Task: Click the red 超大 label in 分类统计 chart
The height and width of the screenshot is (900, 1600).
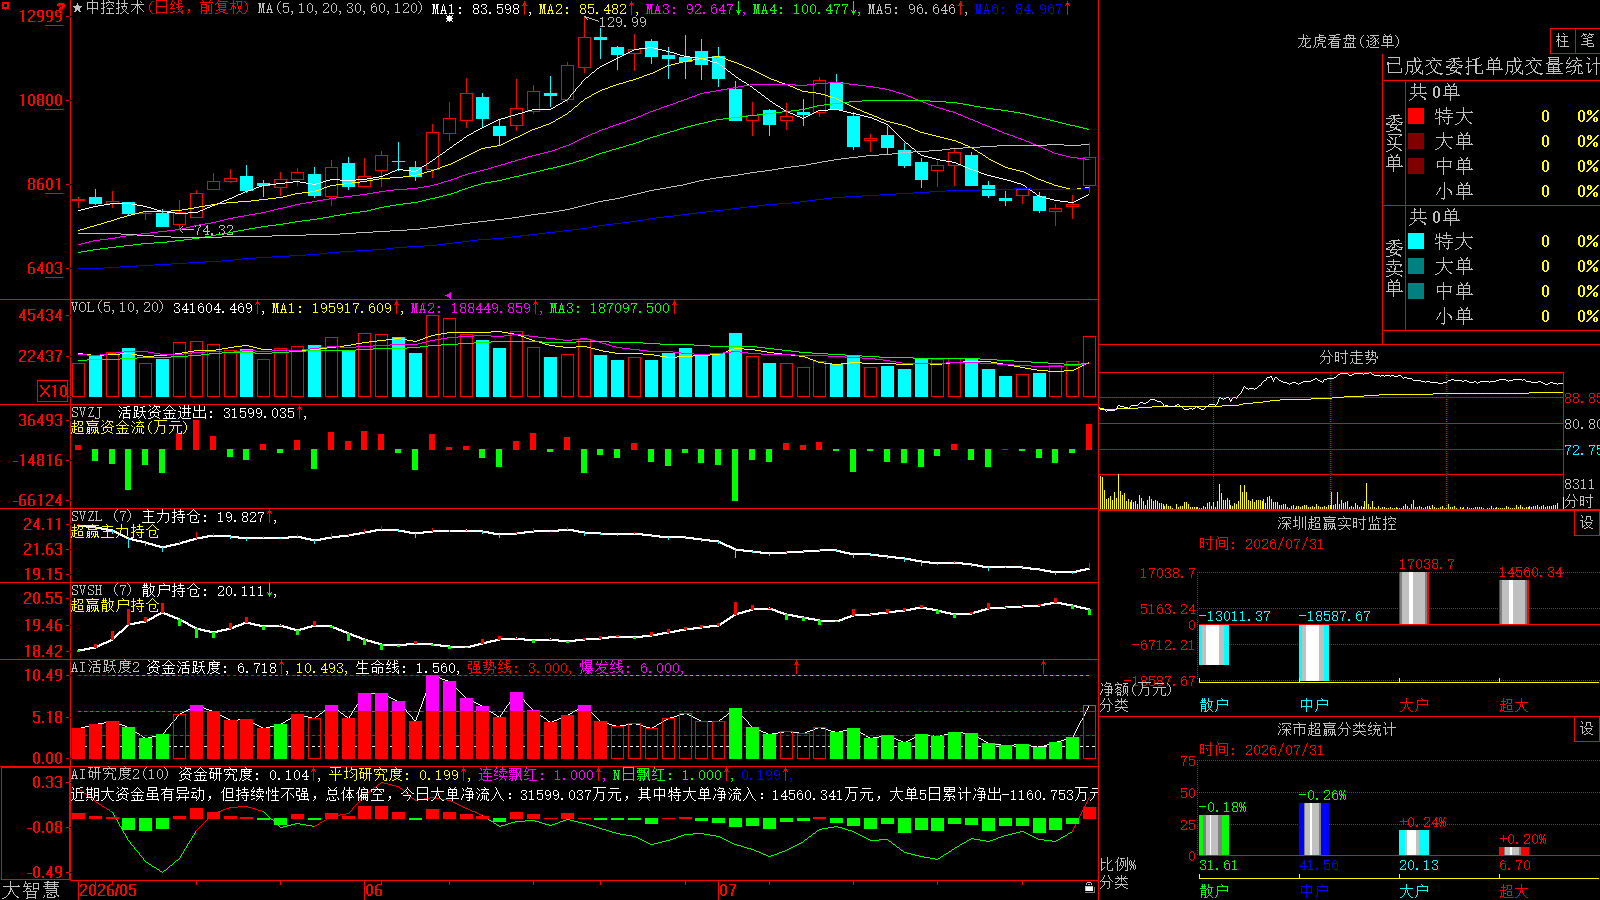Action: 1514,890
